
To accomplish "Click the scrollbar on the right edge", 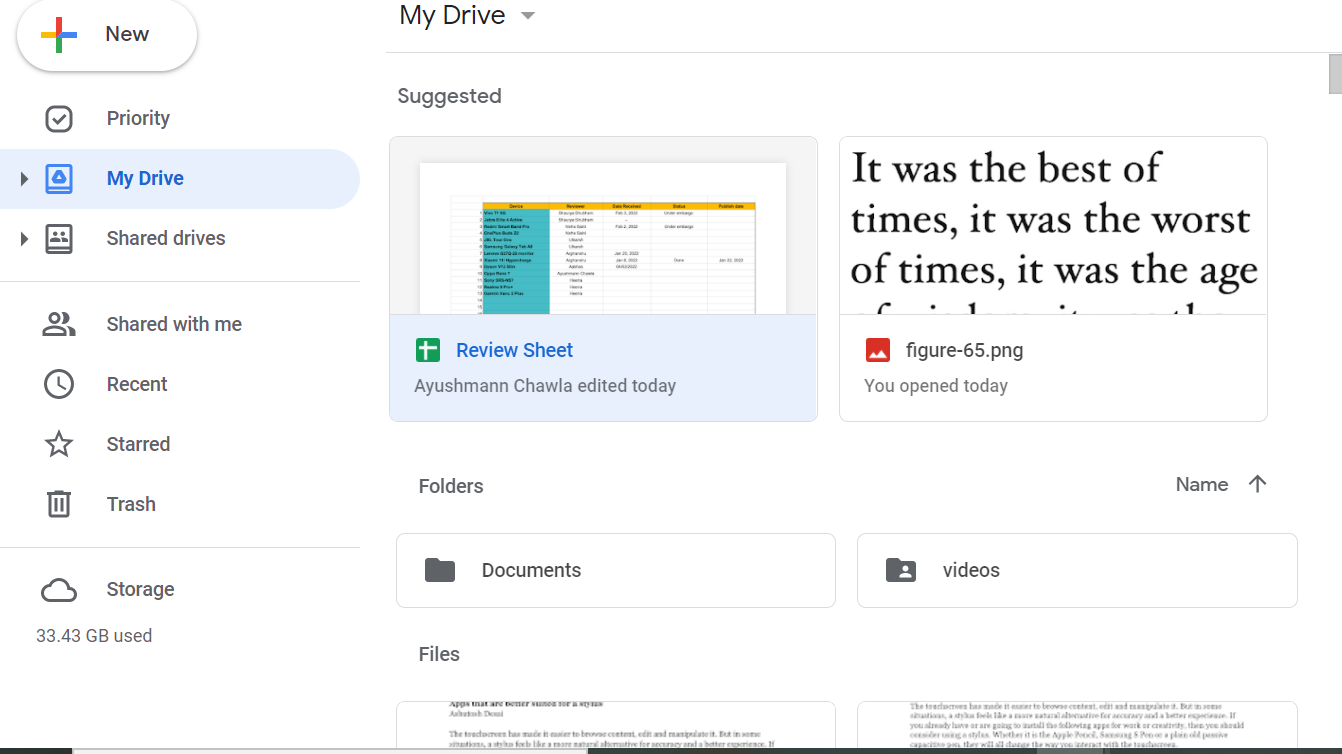I will click(x=1335, y=75).
